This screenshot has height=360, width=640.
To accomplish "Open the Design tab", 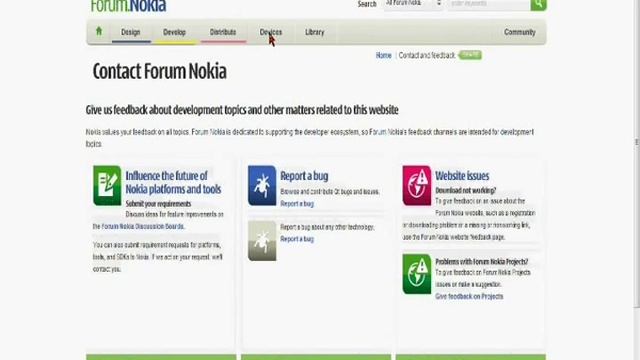I will click(131, 32).
